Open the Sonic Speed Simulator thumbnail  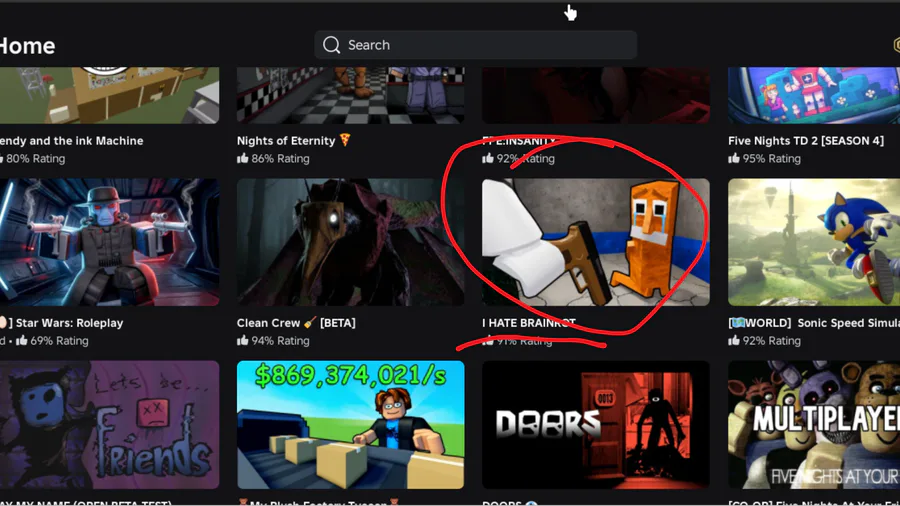(814, 242)
